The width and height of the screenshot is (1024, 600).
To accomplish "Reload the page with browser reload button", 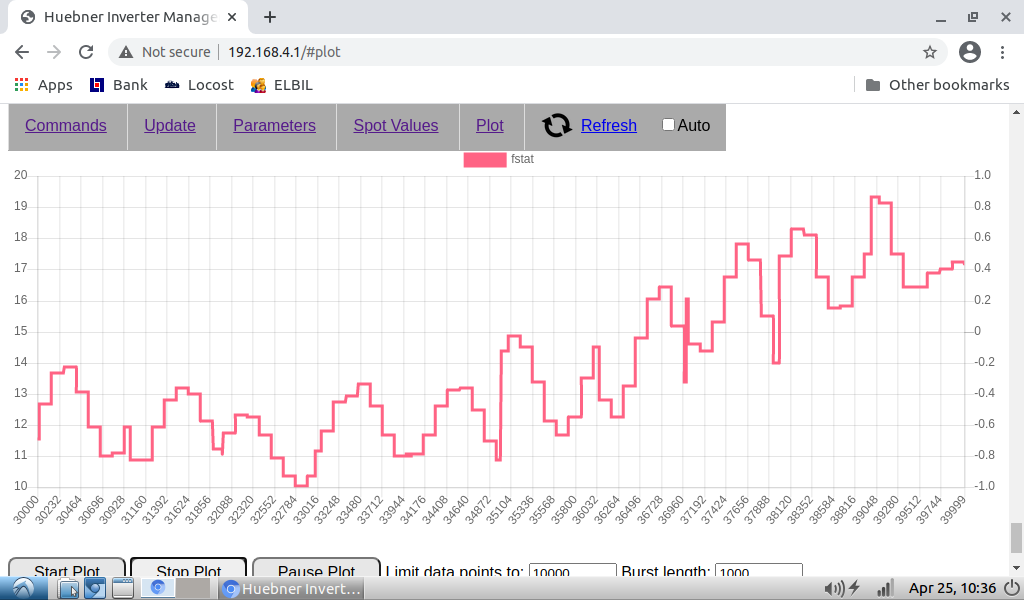I will point(86,52).
